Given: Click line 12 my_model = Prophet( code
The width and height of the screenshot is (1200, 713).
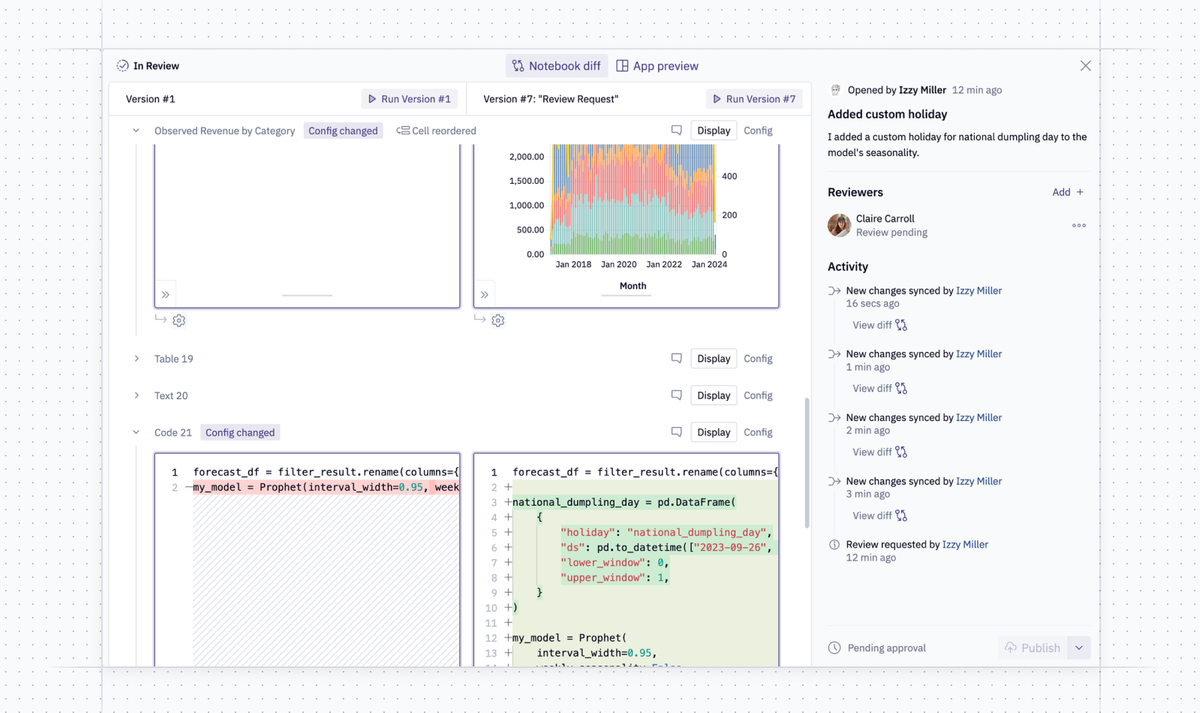Looking at the screenshot, I should point(569,638).
